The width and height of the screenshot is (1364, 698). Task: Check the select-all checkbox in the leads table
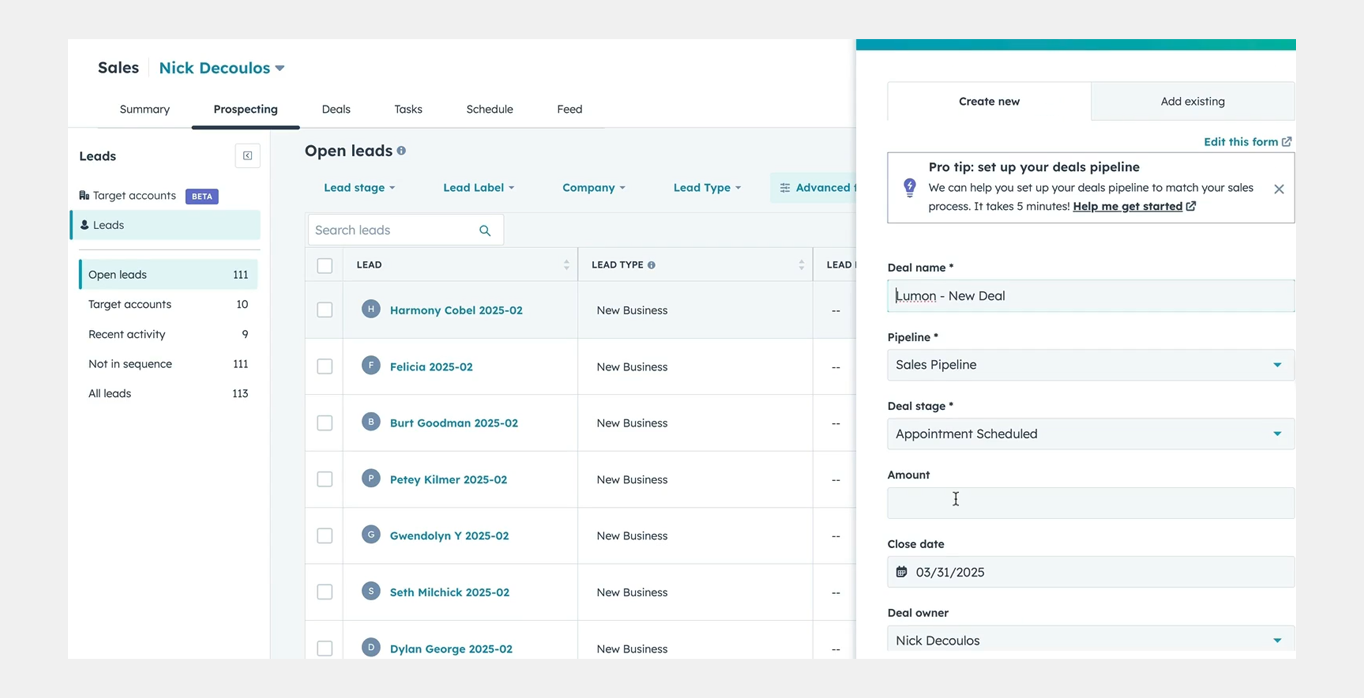324,265
